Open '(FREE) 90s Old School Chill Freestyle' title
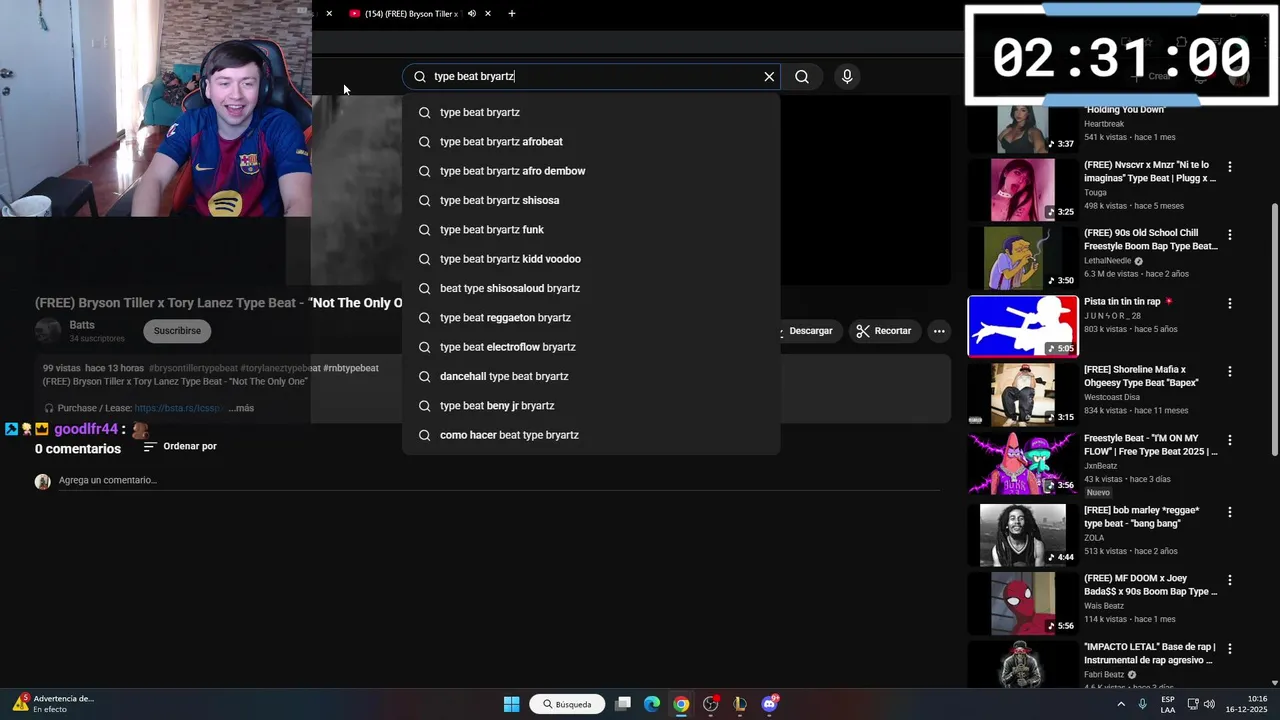 coord(1150,240)
